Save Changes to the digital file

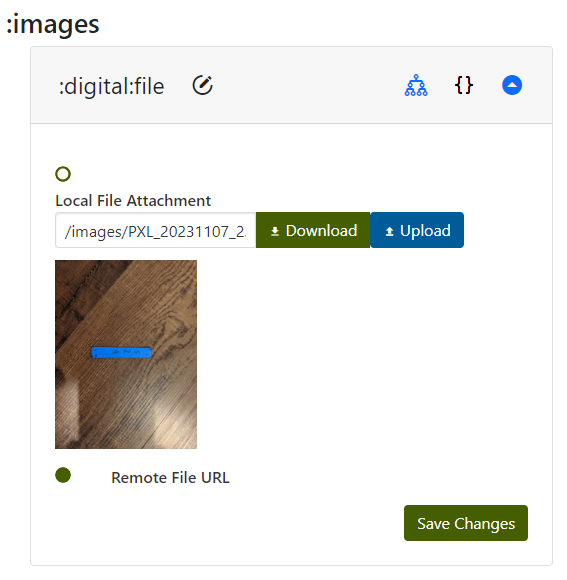click(x=466, y=523)
